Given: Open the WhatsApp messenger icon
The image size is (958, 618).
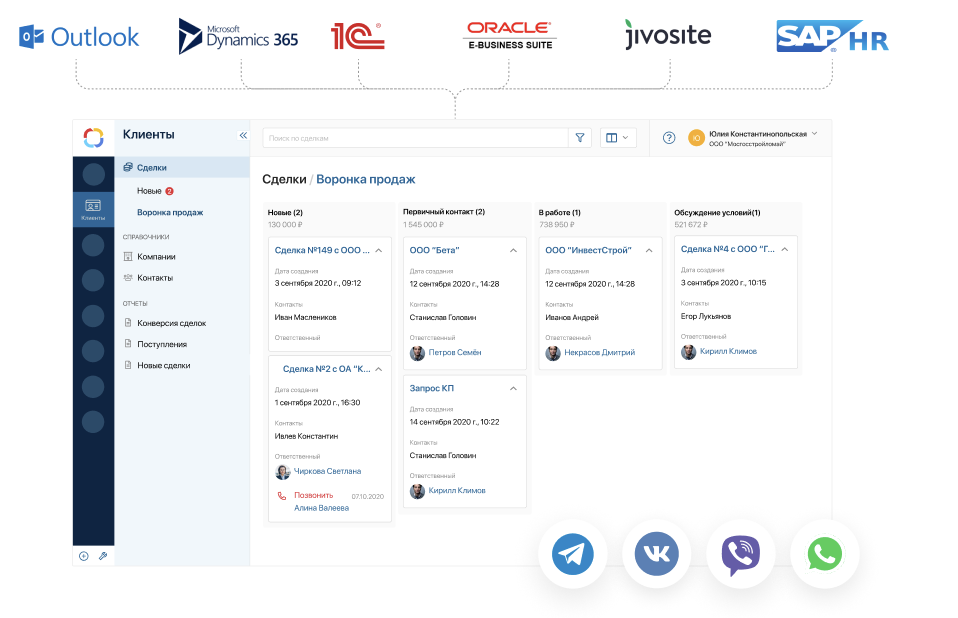Looking at the screenshot, I should click(823, 553).
